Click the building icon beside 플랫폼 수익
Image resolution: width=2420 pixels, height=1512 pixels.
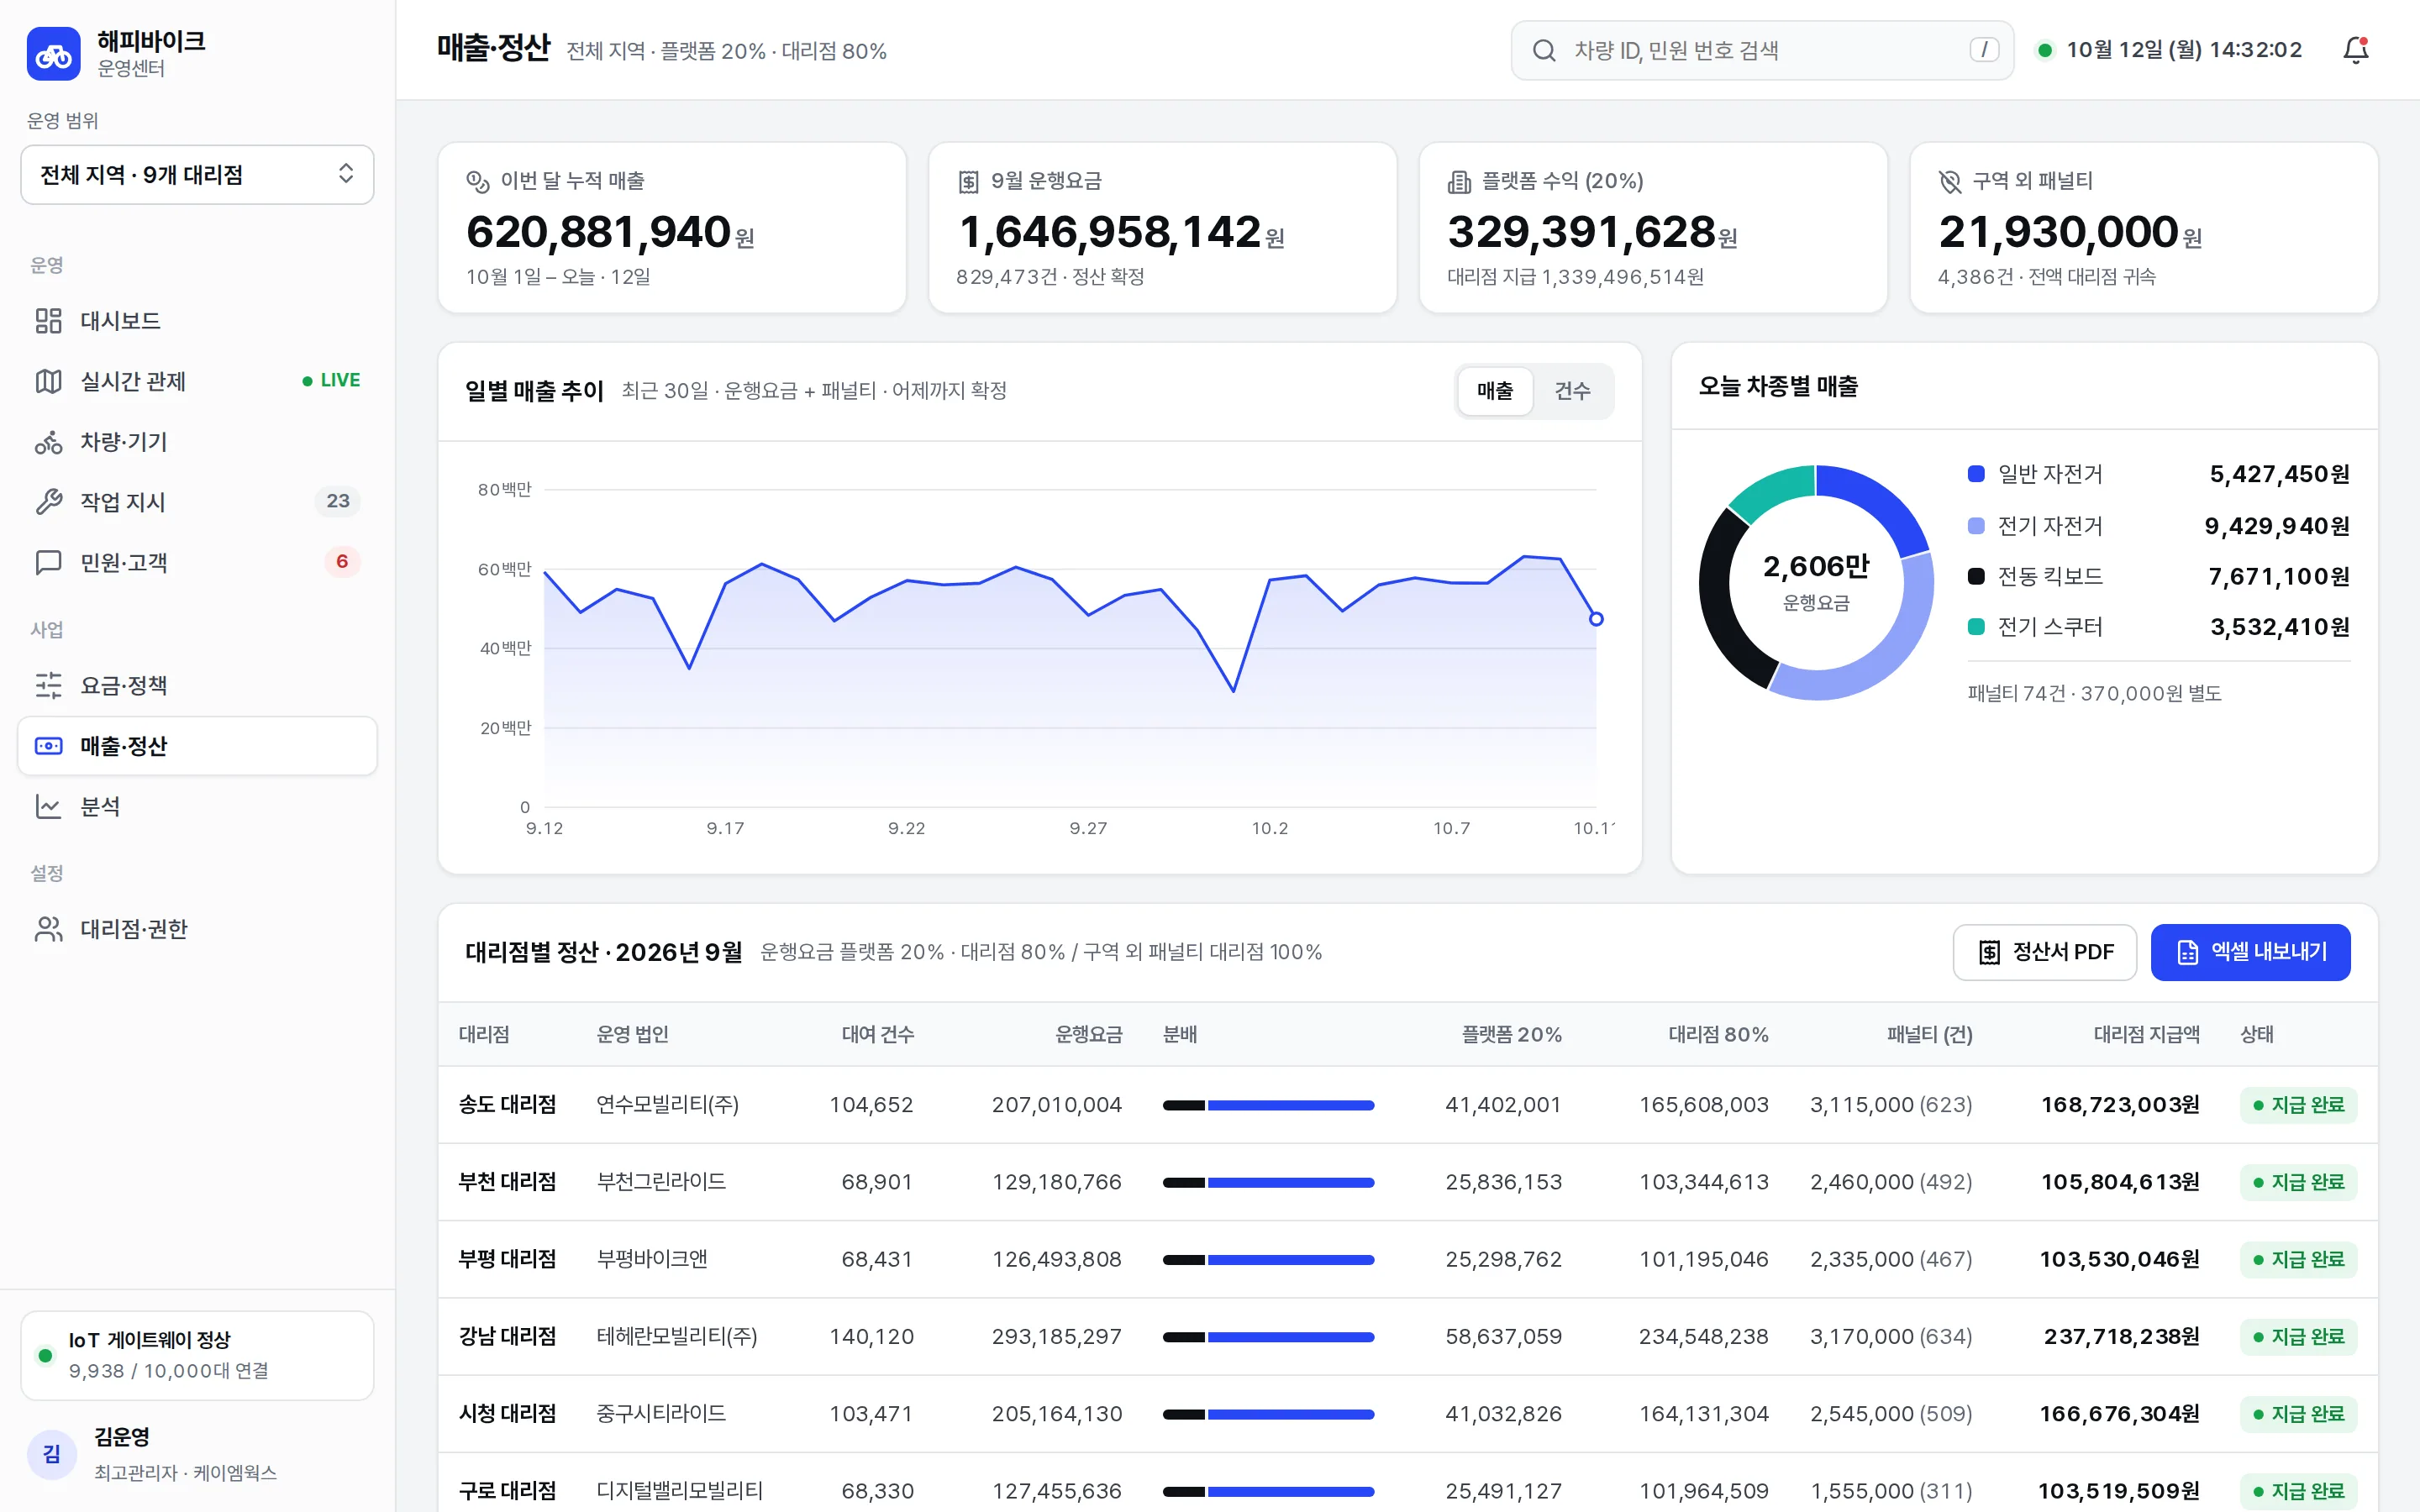pos(1459,181)
